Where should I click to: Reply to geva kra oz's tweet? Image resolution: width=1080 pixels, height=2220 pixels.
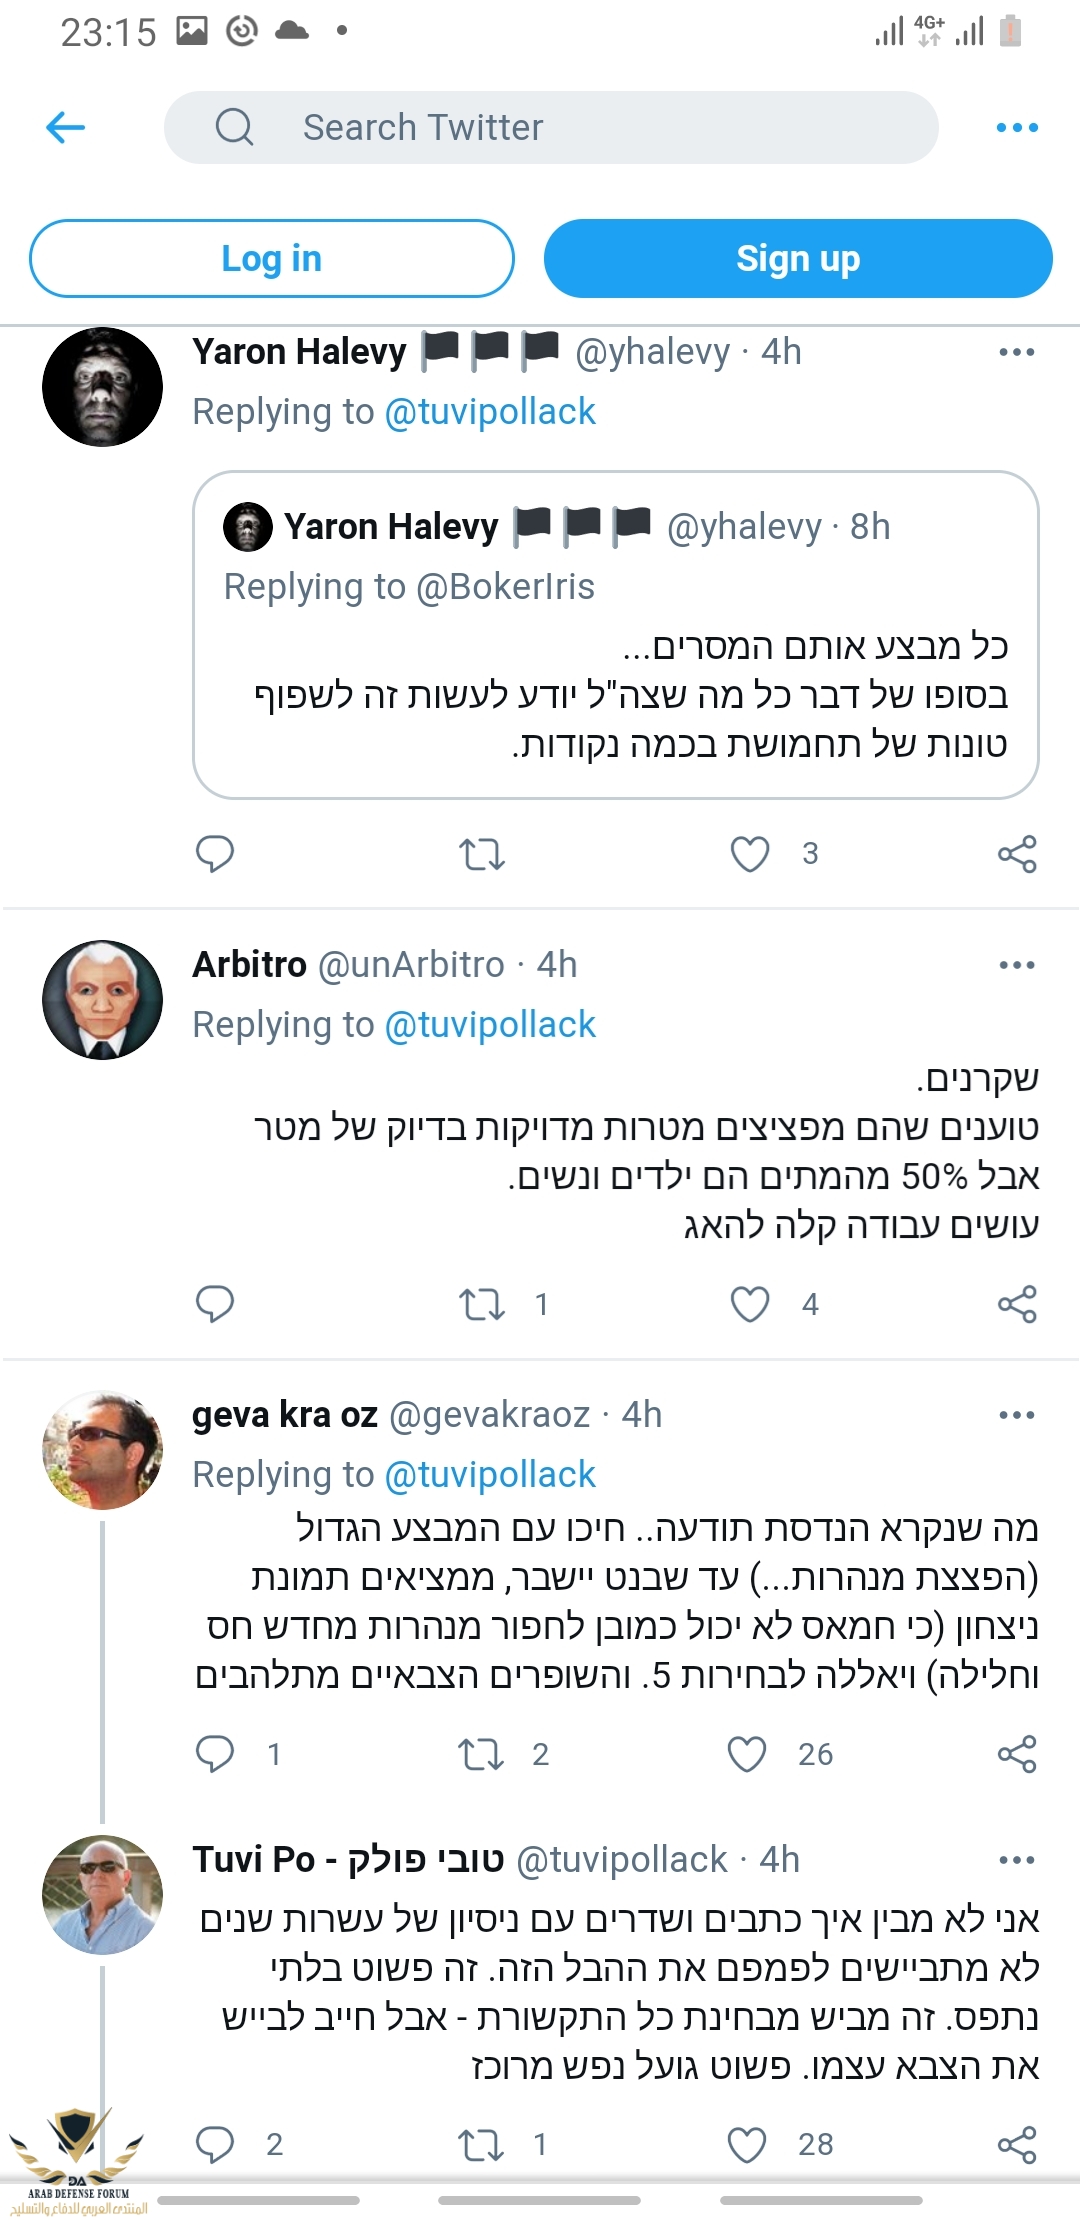point(215,1754)
